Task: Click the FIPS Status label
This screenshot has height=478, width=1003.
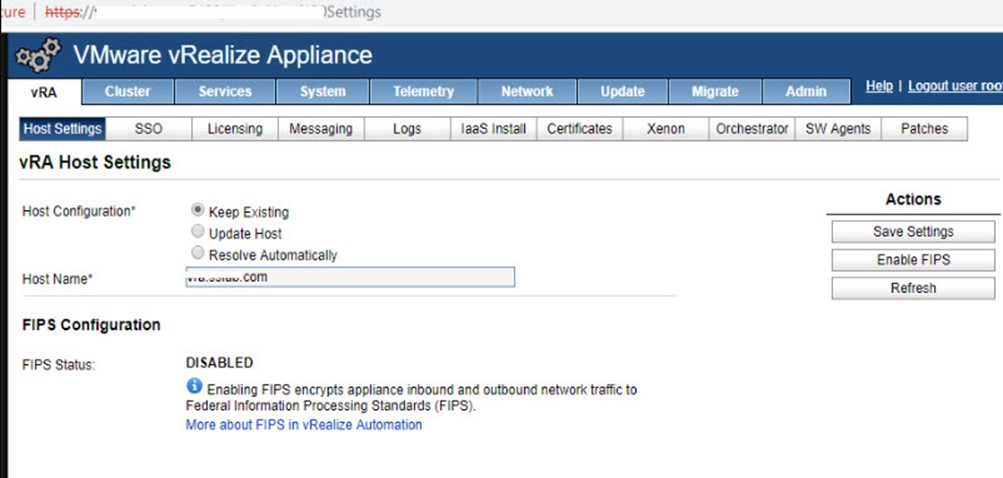Action: click(x=58, y=365)
